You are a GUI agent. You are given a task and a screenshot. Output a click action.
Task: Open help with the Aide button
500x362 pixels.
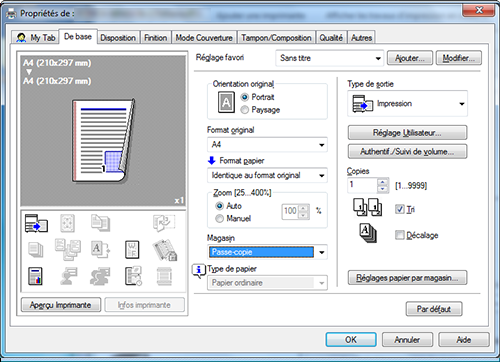[464, 340]
